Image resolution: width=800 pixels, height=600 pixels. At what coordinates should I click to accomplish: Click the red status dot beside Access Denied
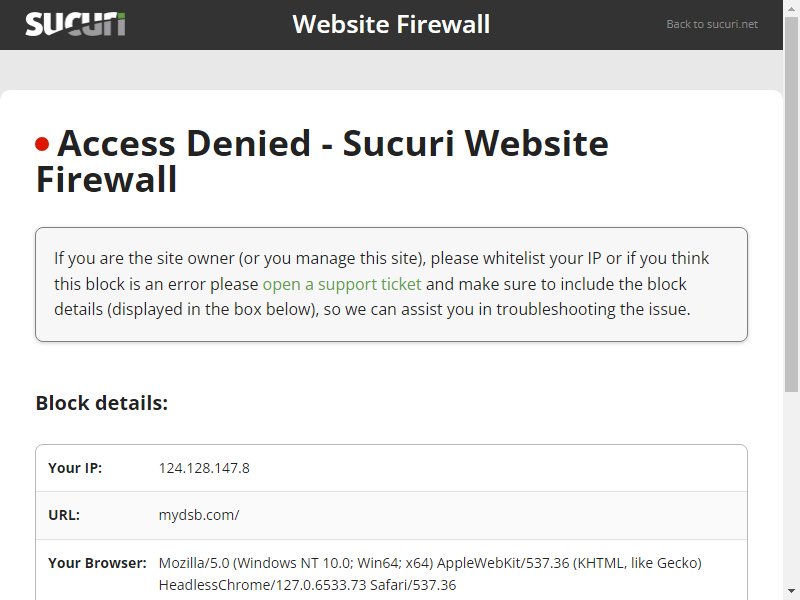42,144
